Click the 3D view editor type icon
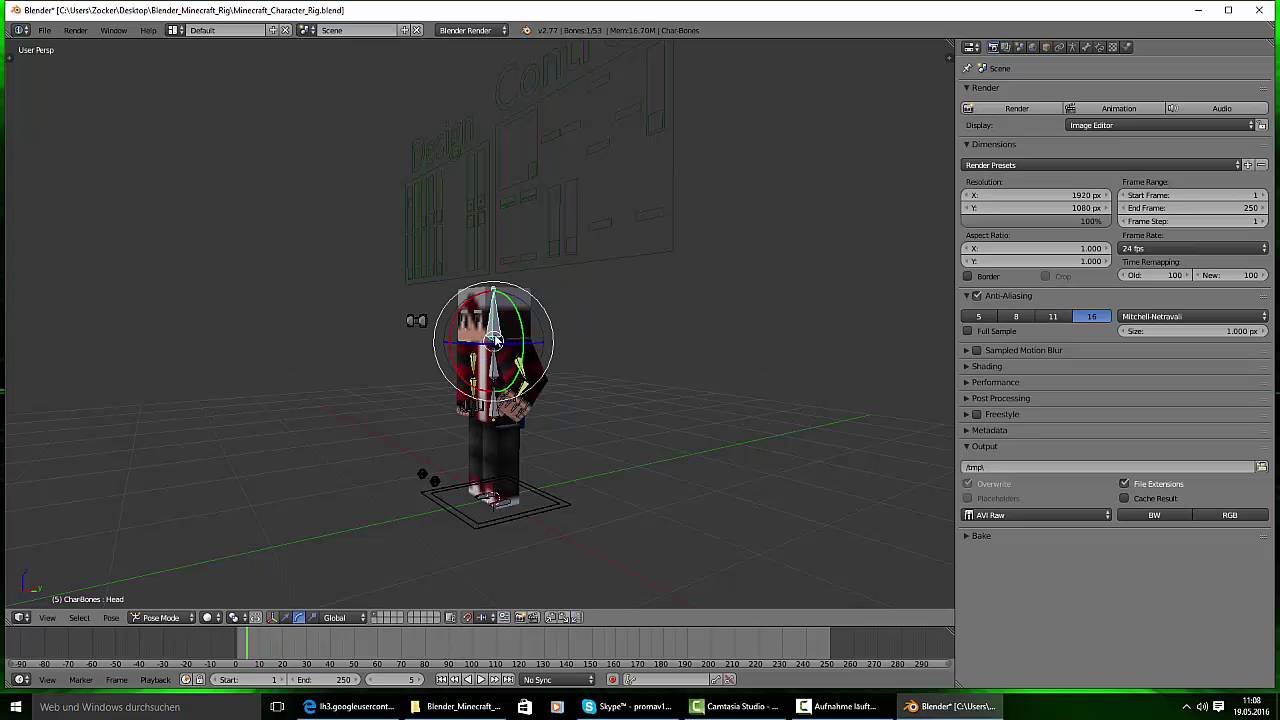This screenshot has height=720, width=1280. (21, 617)
